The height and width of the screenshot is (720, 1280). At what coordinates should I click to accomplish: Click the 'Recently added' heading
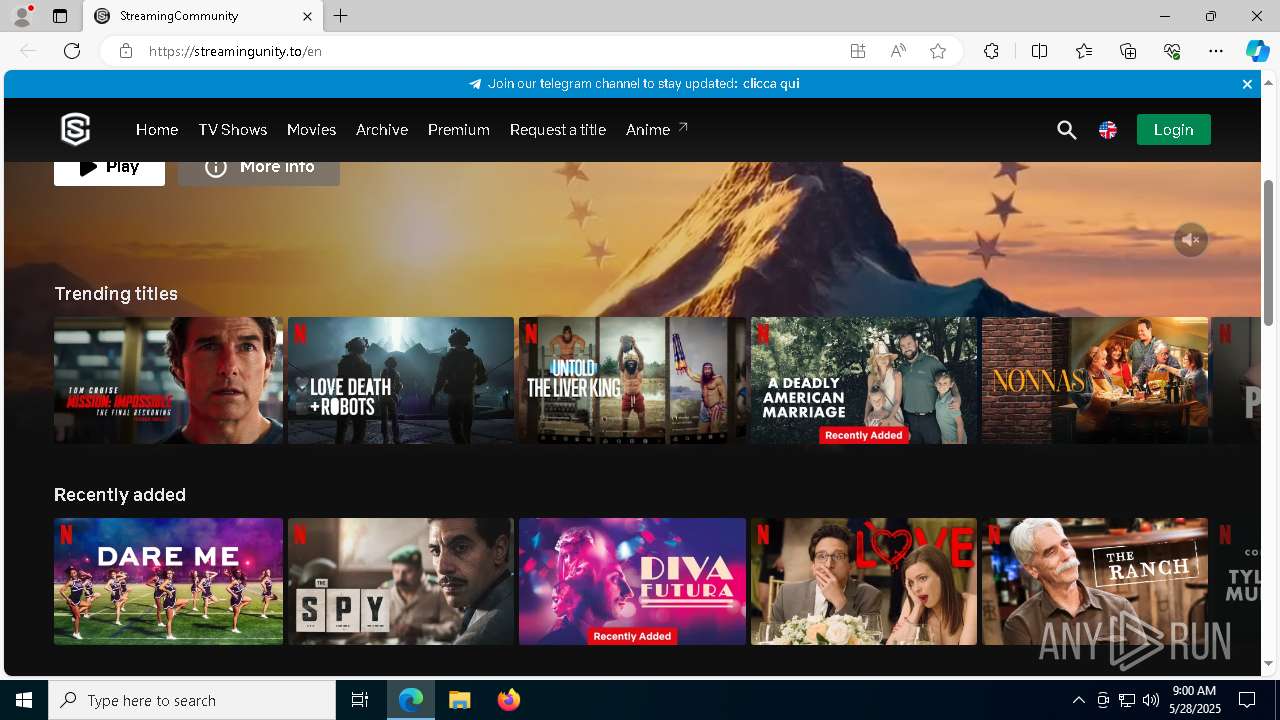click(120, 495)
